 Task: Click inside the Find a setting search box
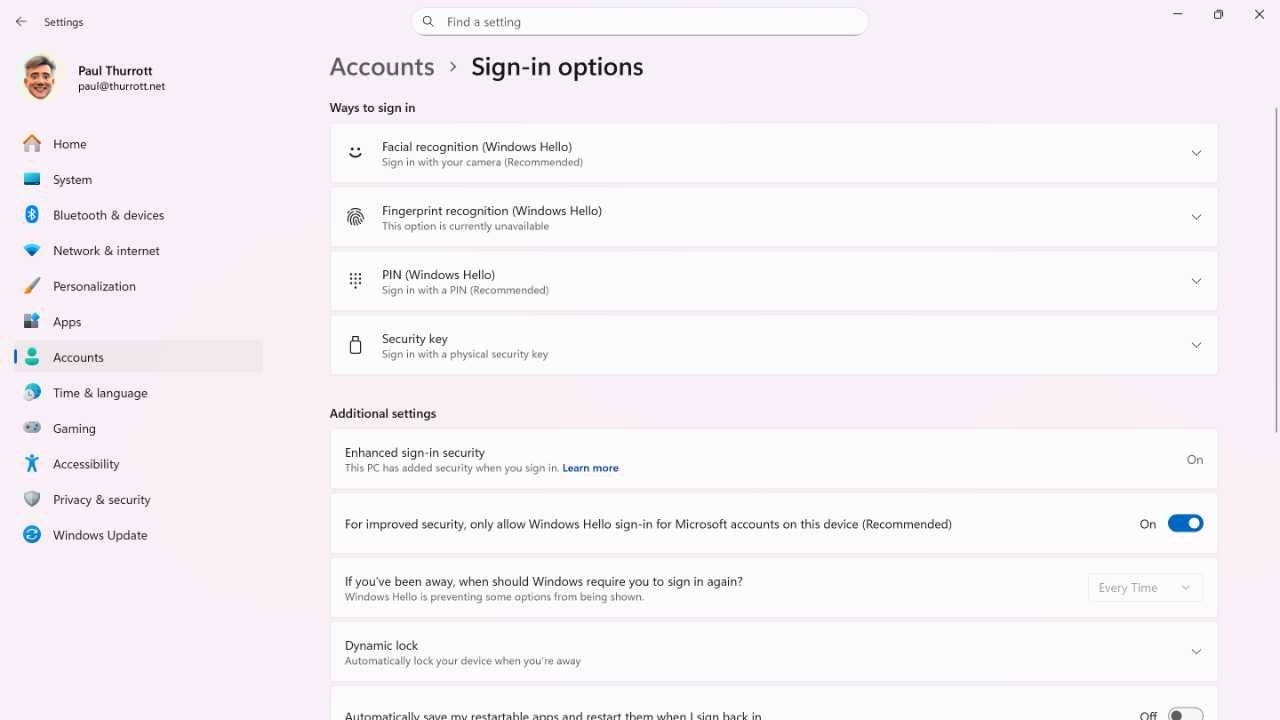640,21
